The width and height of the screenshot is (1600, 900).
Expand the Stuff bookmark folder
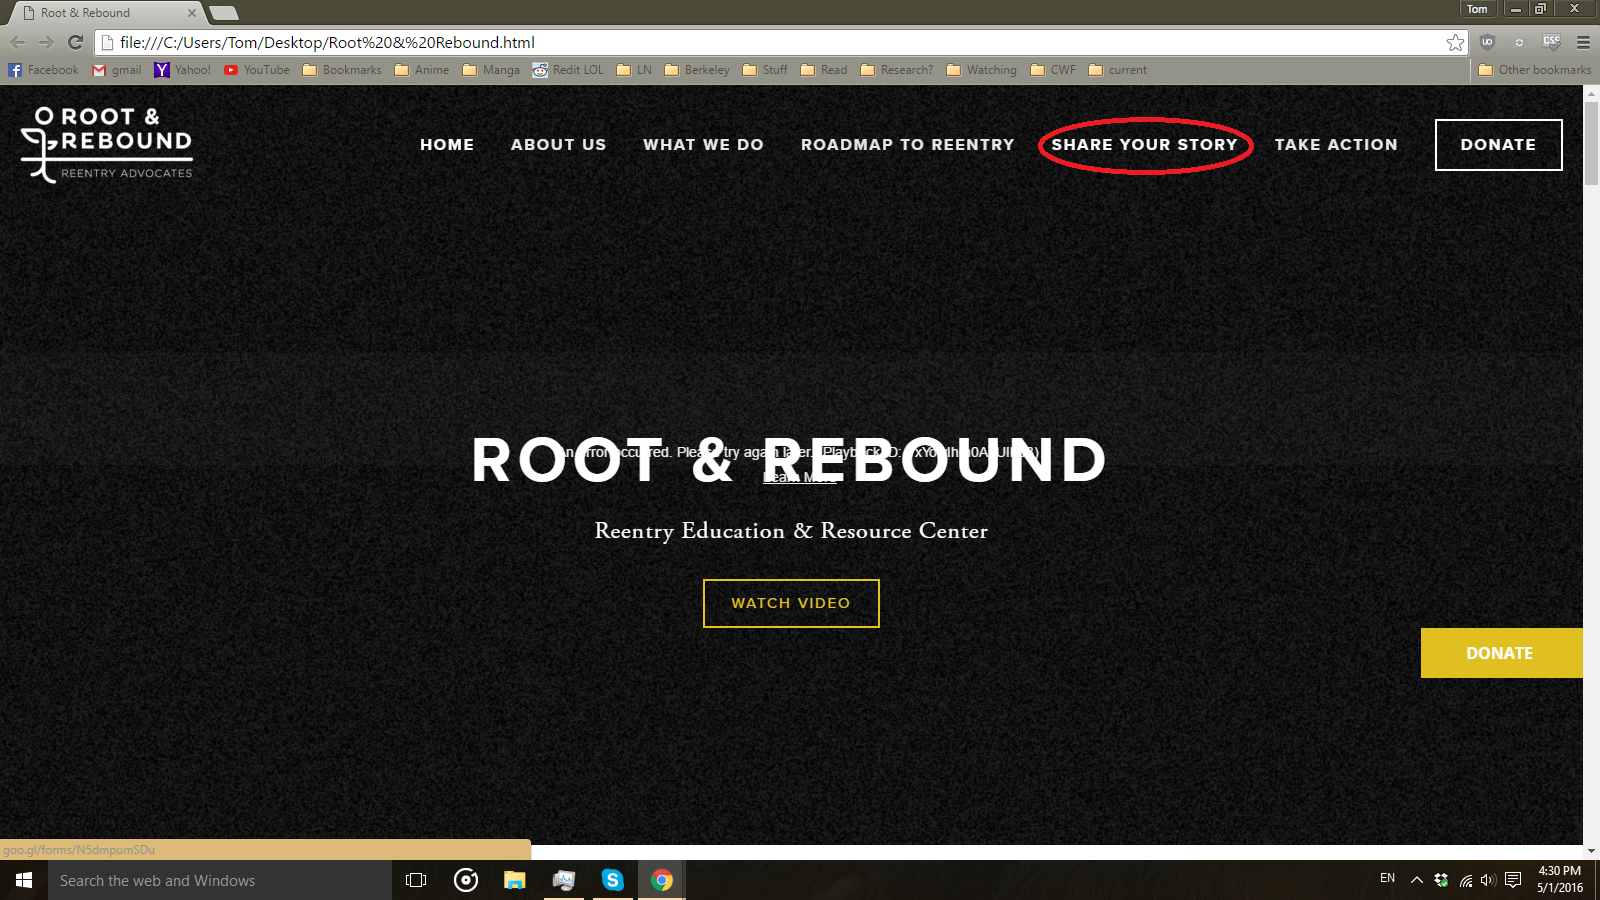tap(765, 70)
